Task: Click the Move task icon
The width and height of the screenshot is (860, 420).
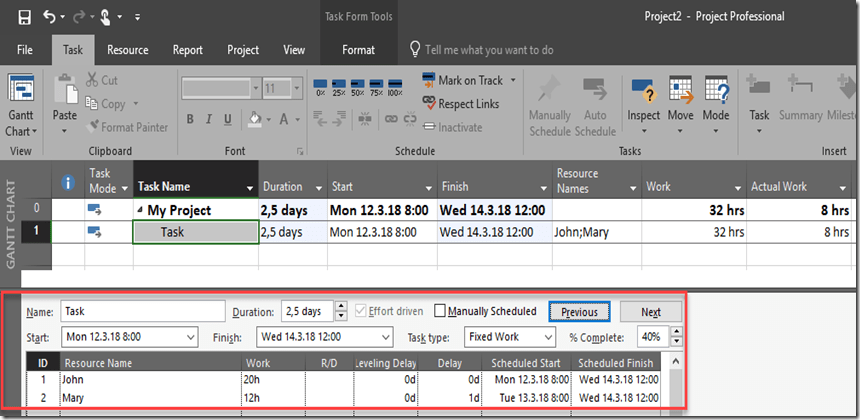Action: click(x=680, y=100)
